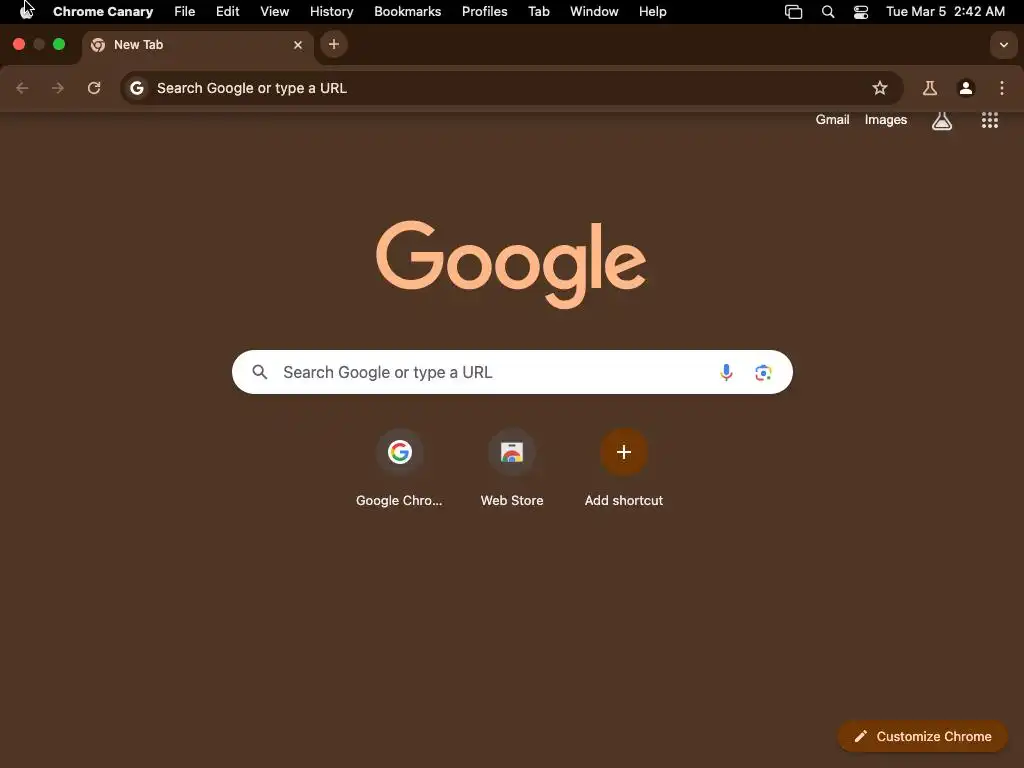Open a new tab with plus button

(x=334, y=44)
